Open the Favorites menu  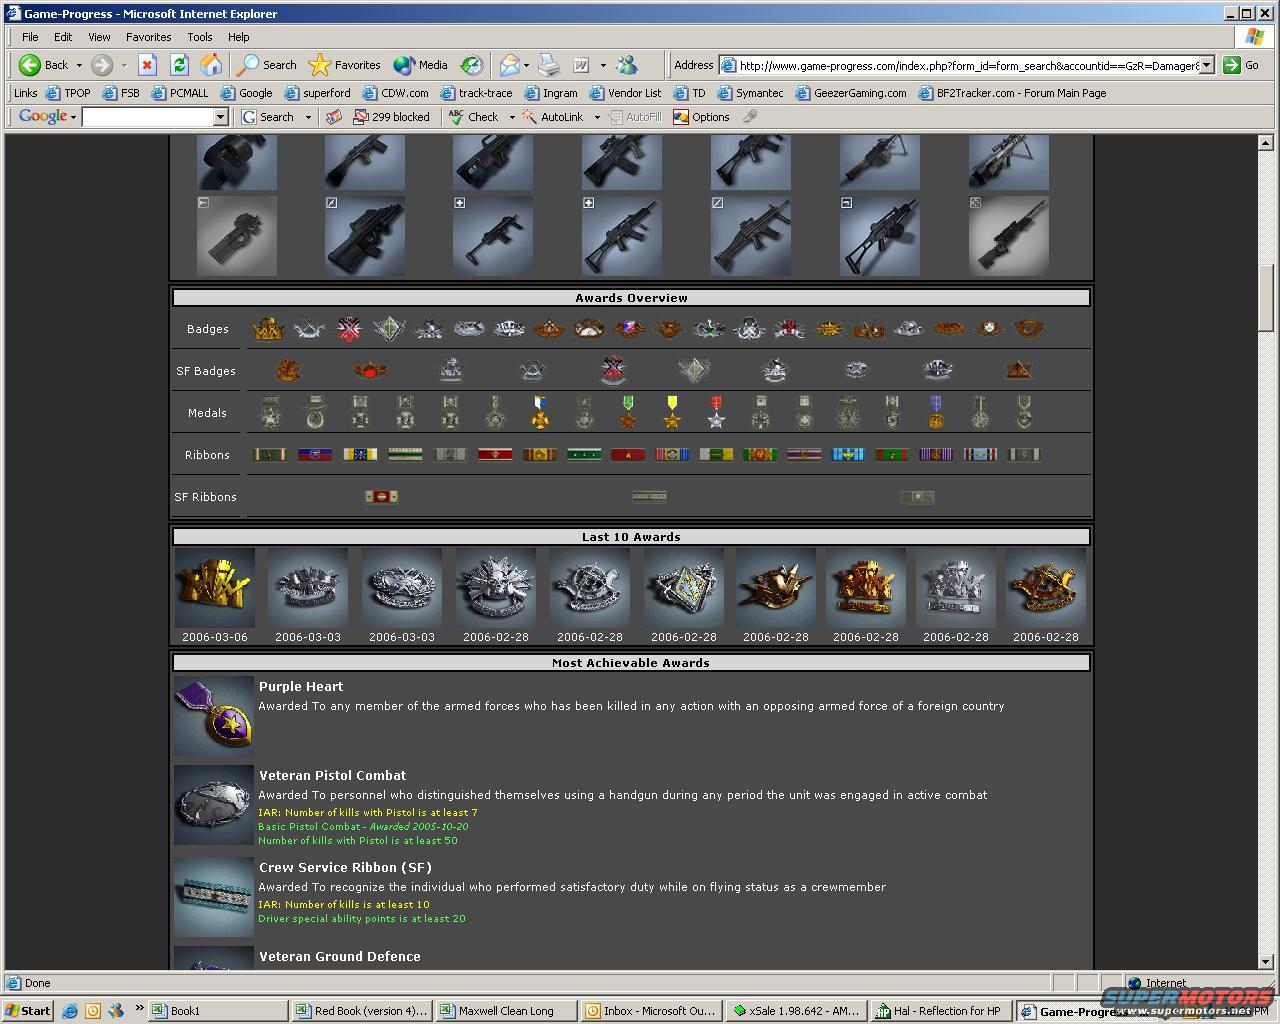(148, 37)
